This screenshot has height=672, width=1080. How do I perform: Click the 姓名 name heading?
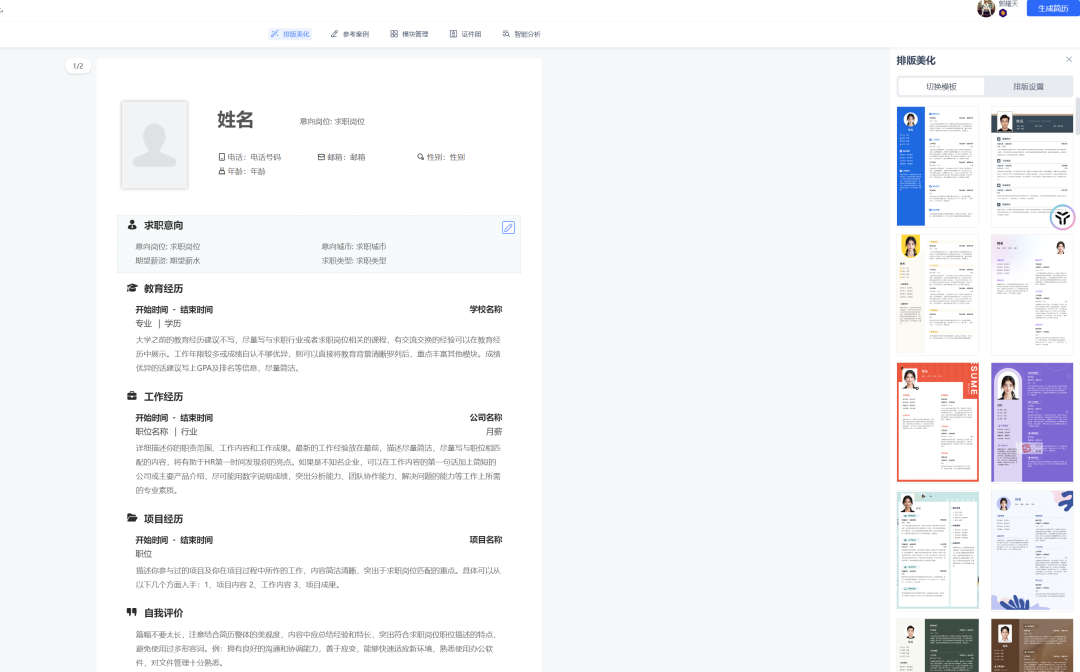click(236, 120)
